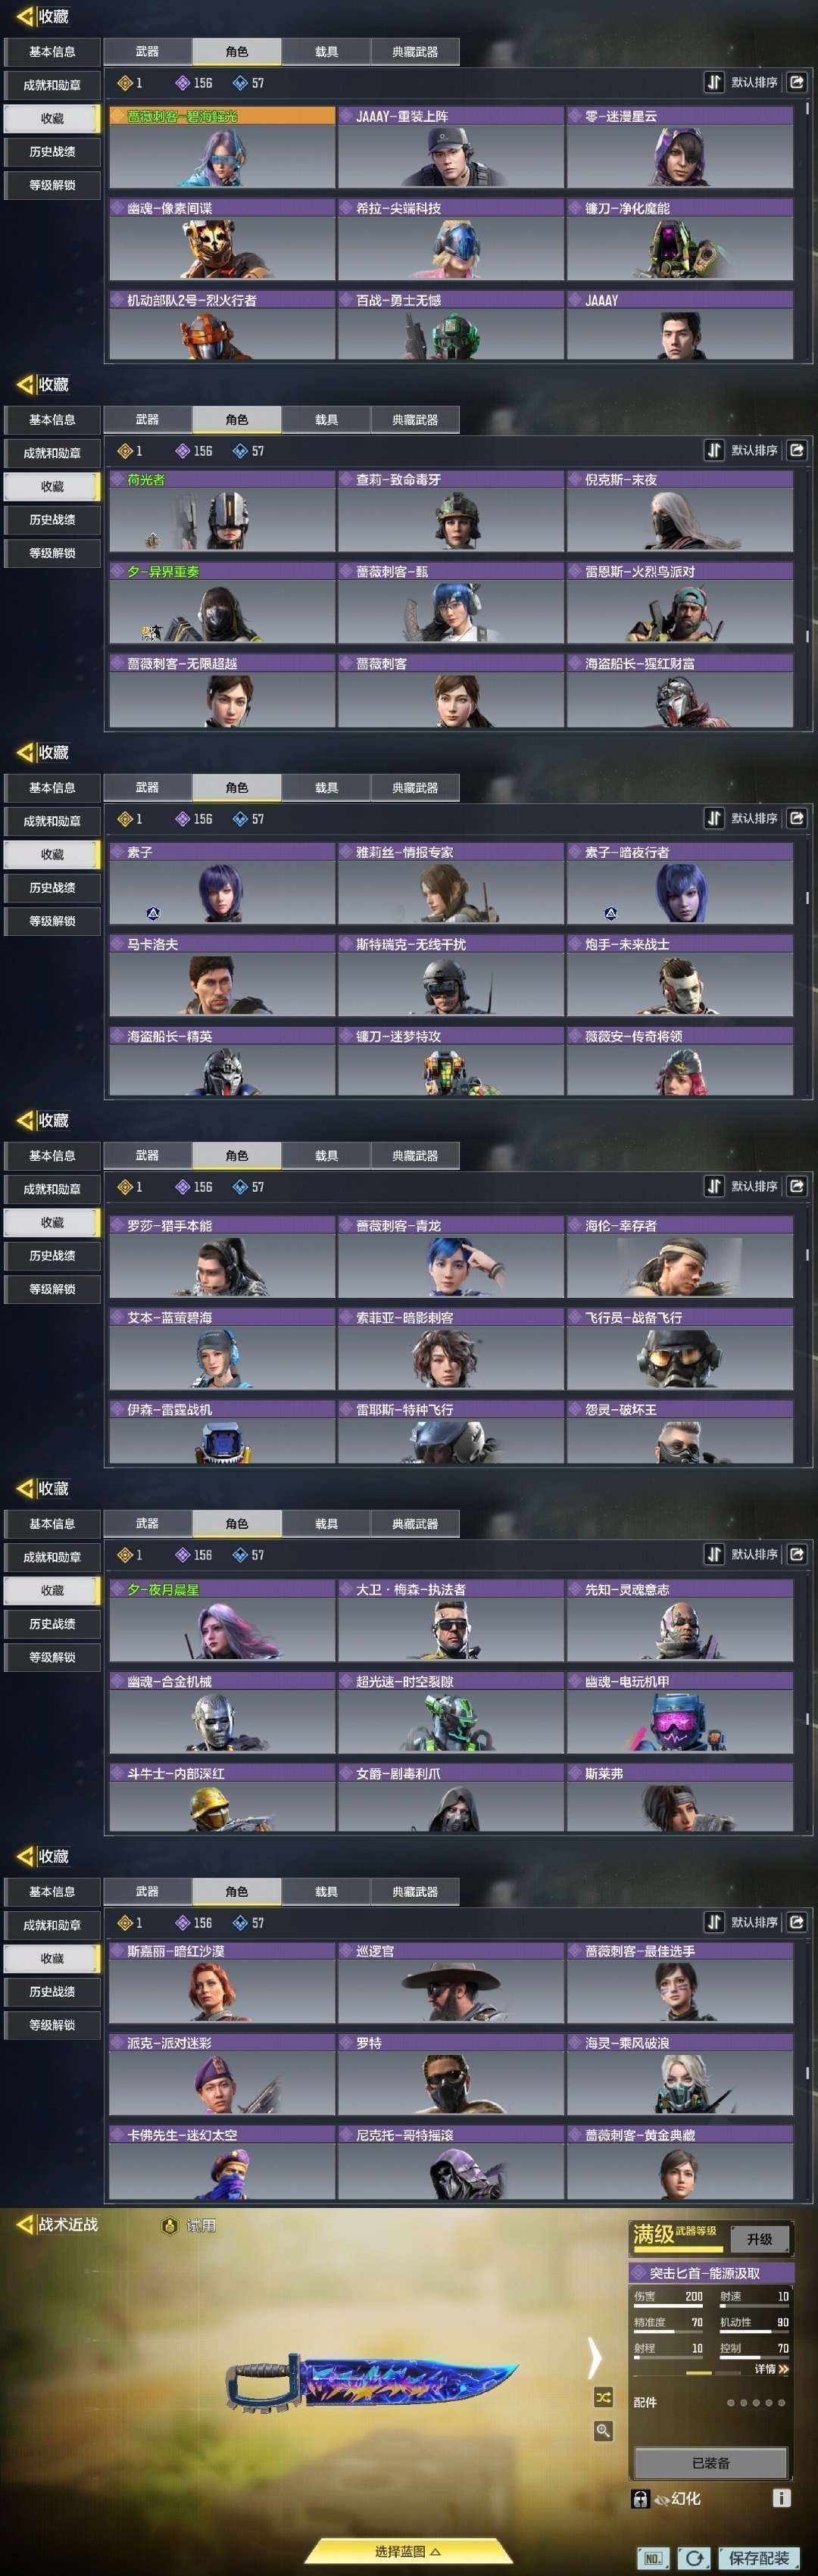This screenshot has width=818, height=2576.
Task: Click the large right chevron beside the knife
Action: (x=595, y=2357)
